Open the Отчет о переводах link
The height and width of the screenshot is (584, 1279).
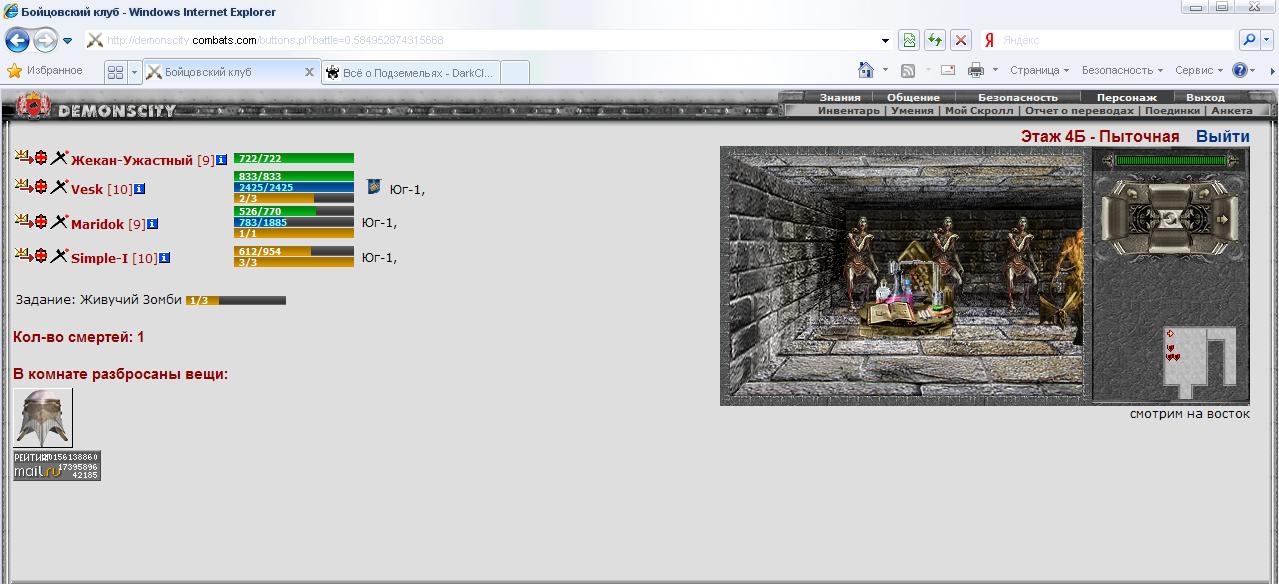[1079, 111]
